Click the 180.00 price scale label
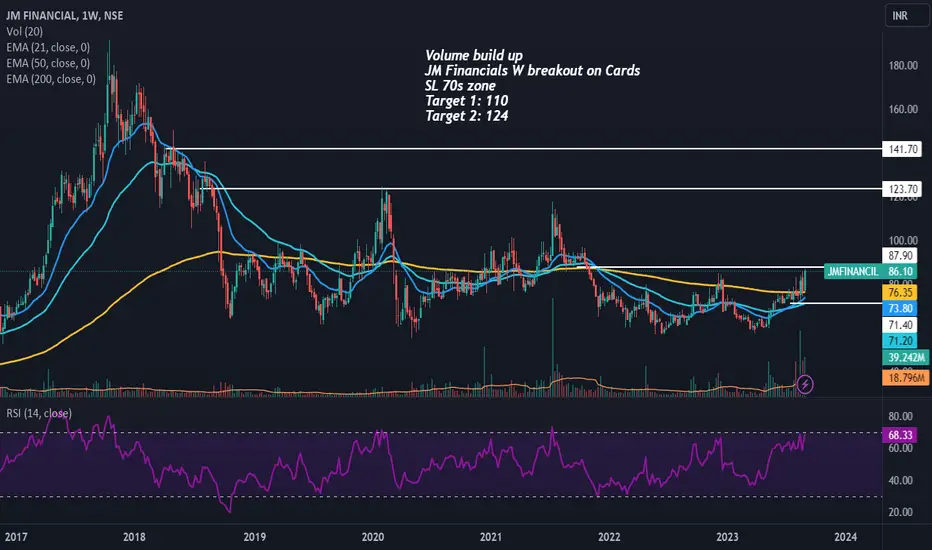Image resolution: width=932 pixels, height=550 pixels. [903, 65]
